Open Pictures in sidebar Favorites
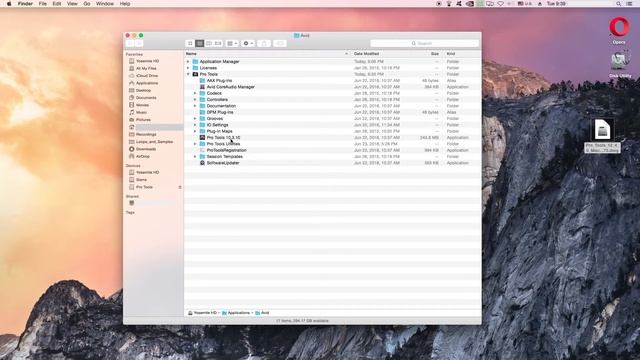This screenshot has width=640, height=360. [x=143, y=120]
